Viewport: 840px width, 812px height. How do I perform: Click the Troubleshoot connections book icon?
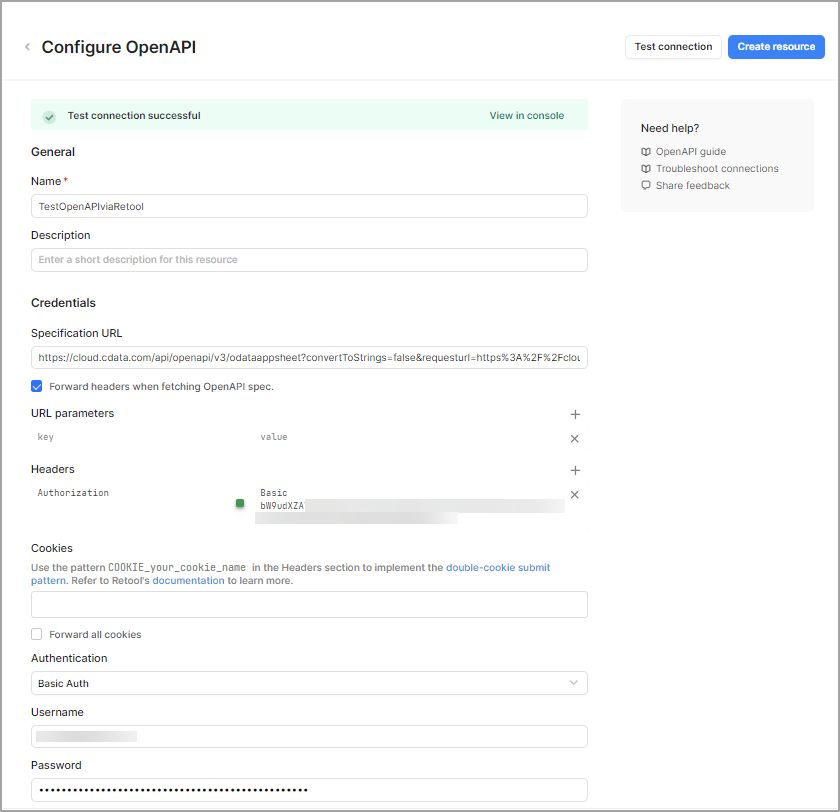point(646,168)
